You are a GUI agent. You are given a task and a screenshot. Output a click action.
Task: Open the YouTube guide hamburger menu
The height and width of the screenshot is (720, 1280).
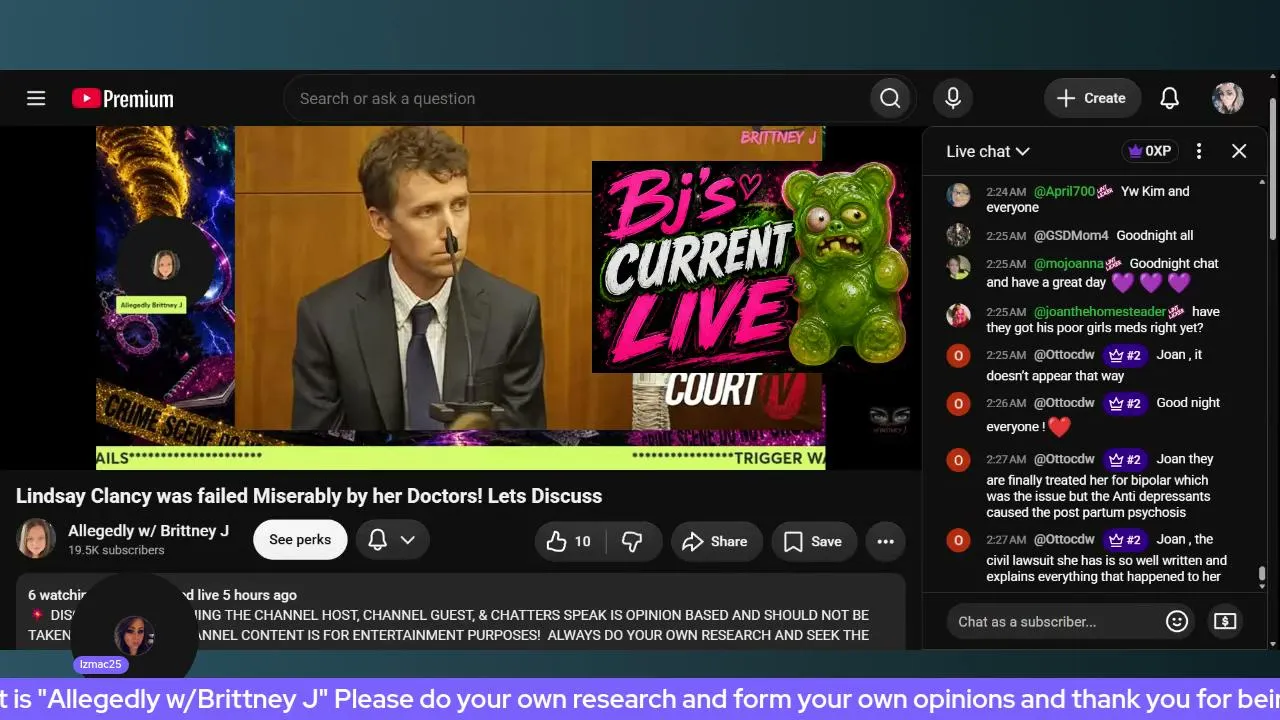pyautogui.click(x=36, y=98)
